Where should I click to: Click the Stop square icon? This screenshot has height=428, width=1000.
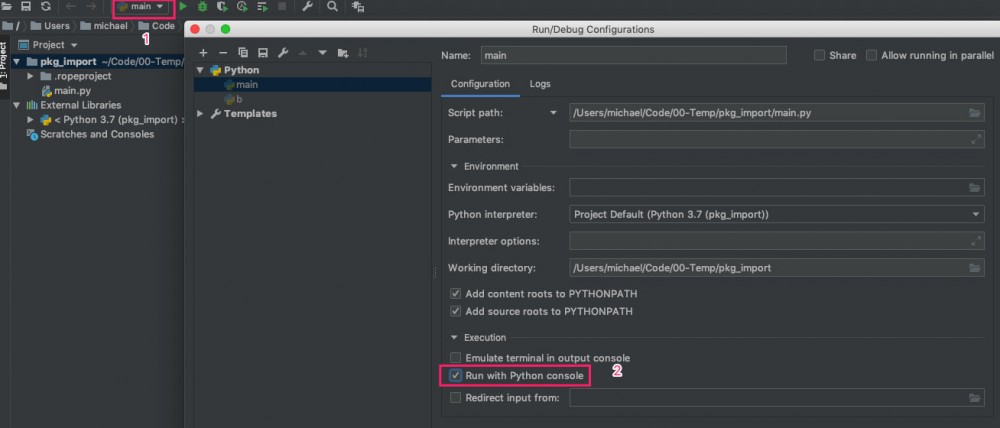click(281, 6)
